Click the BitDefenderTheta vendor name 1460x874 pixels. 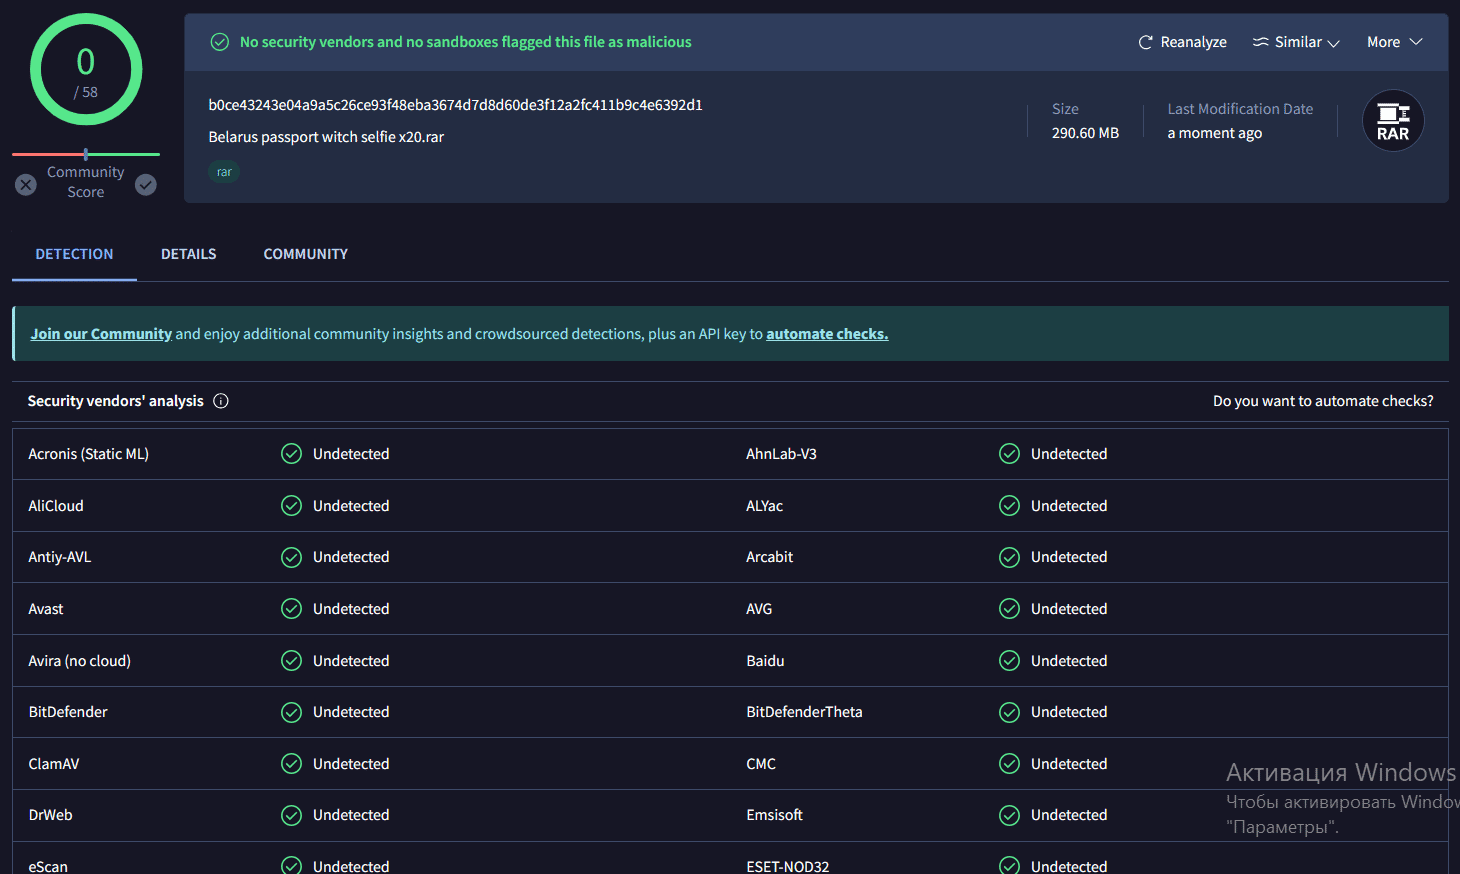(x=804, y=712)
